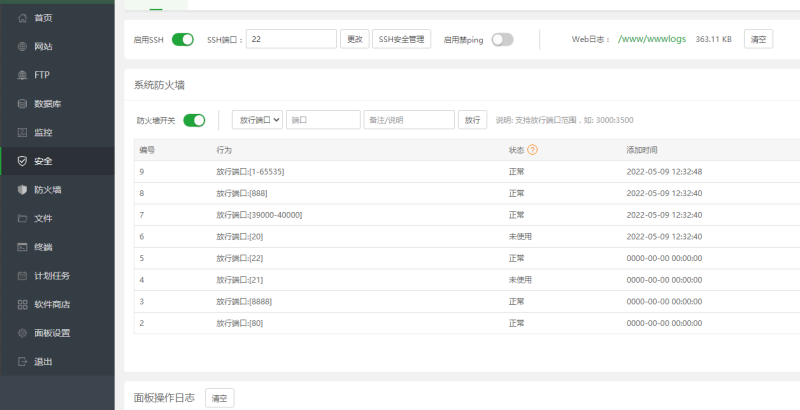
Task: Select the row 放行端口:[22]
Action: [x=467, y=259]
